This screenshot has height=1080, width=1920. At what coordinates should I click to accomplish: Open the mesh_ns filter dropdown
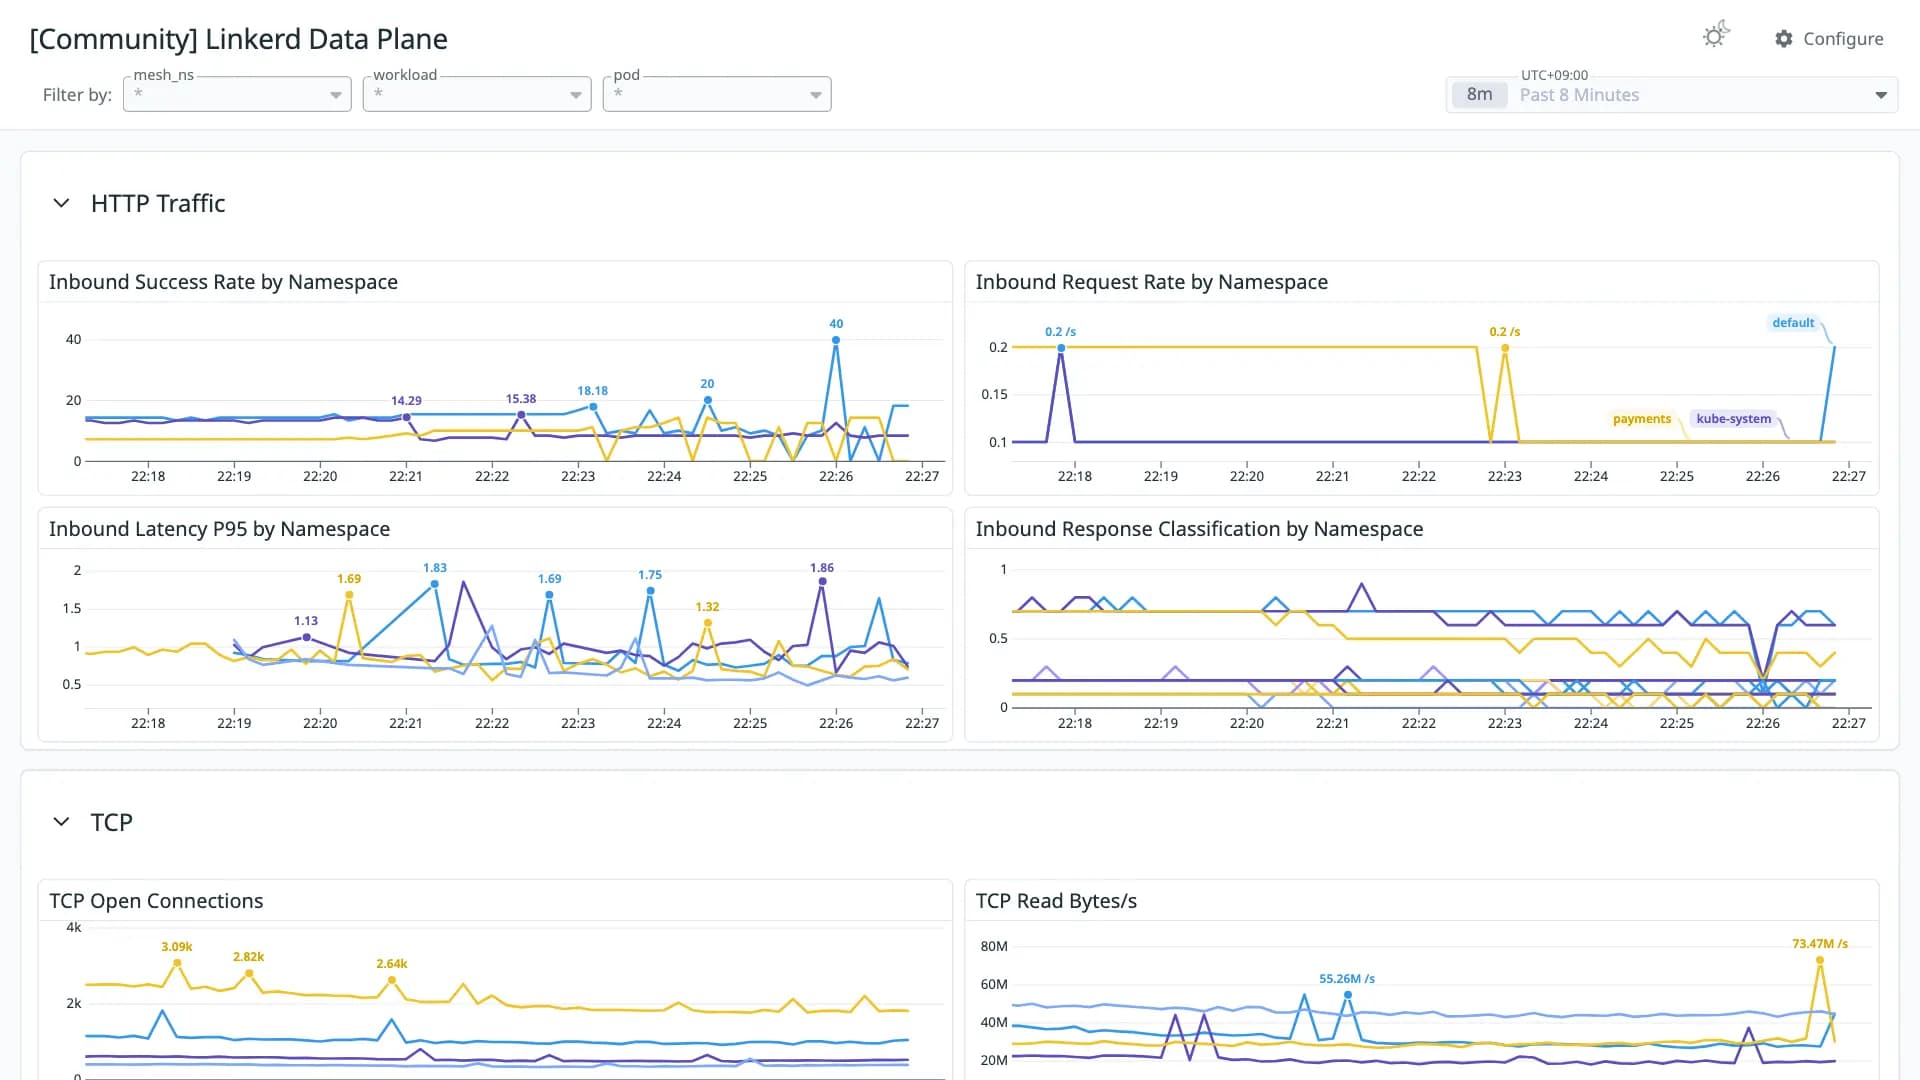click(237, 94)
